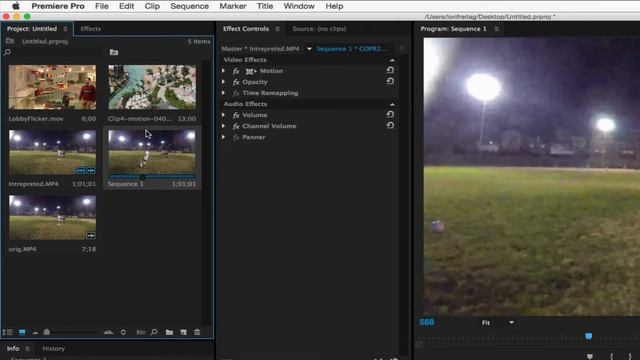
Task: Click the Clear trash icon
Action: click(x=197, y=332)
